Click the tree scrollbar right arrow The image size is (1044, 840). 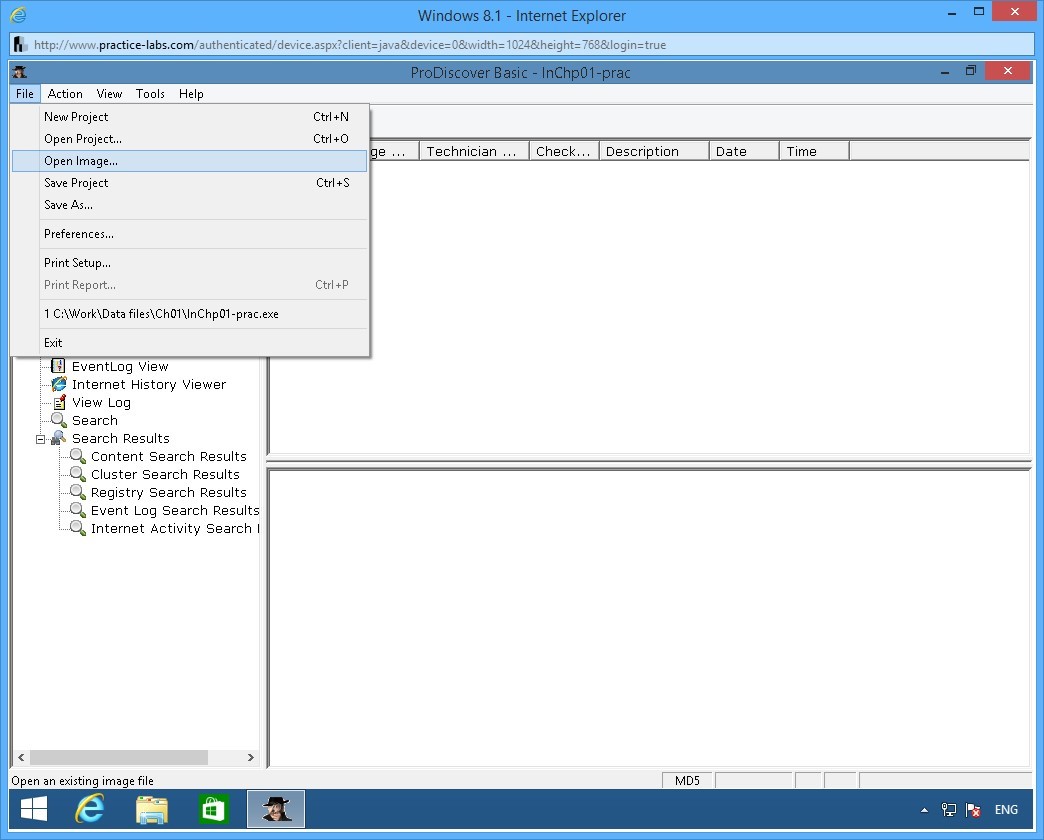[x=250, y=757]
